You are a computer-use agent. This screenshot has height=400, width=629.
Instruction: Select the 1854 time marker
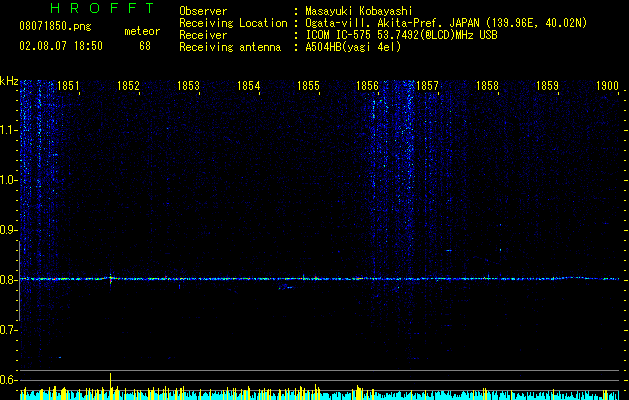[x=248, y=86]
